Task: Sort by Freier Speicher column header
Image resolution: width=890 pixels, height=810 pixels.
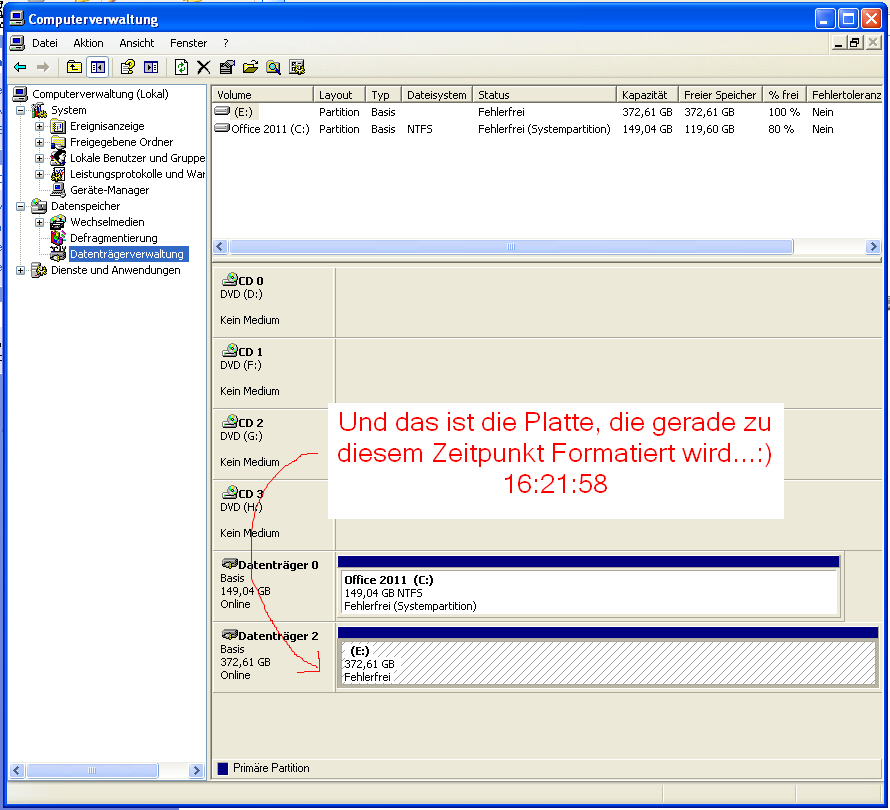Action: tap(720, 94)
